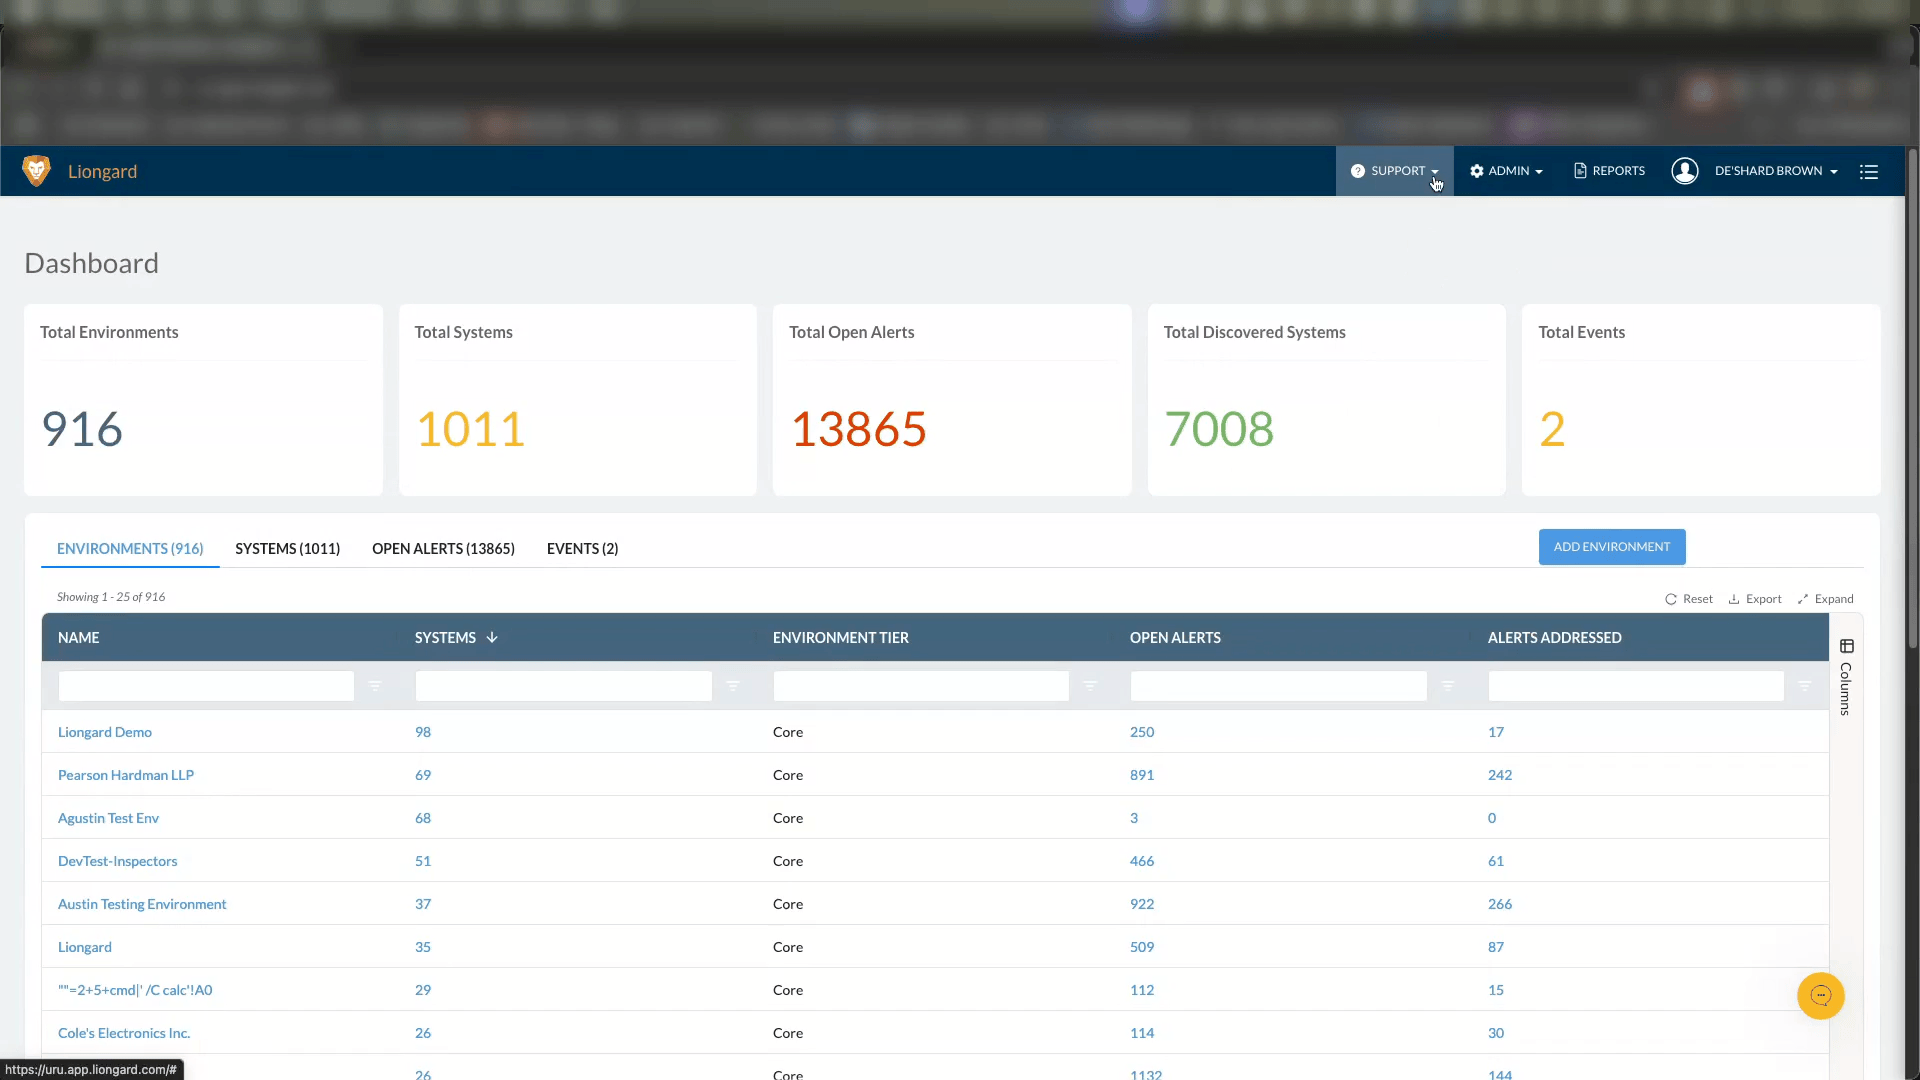This screenshot has width=1920, height=1080.
Task: Click the Systems column sort arrow
Action: 492,638
